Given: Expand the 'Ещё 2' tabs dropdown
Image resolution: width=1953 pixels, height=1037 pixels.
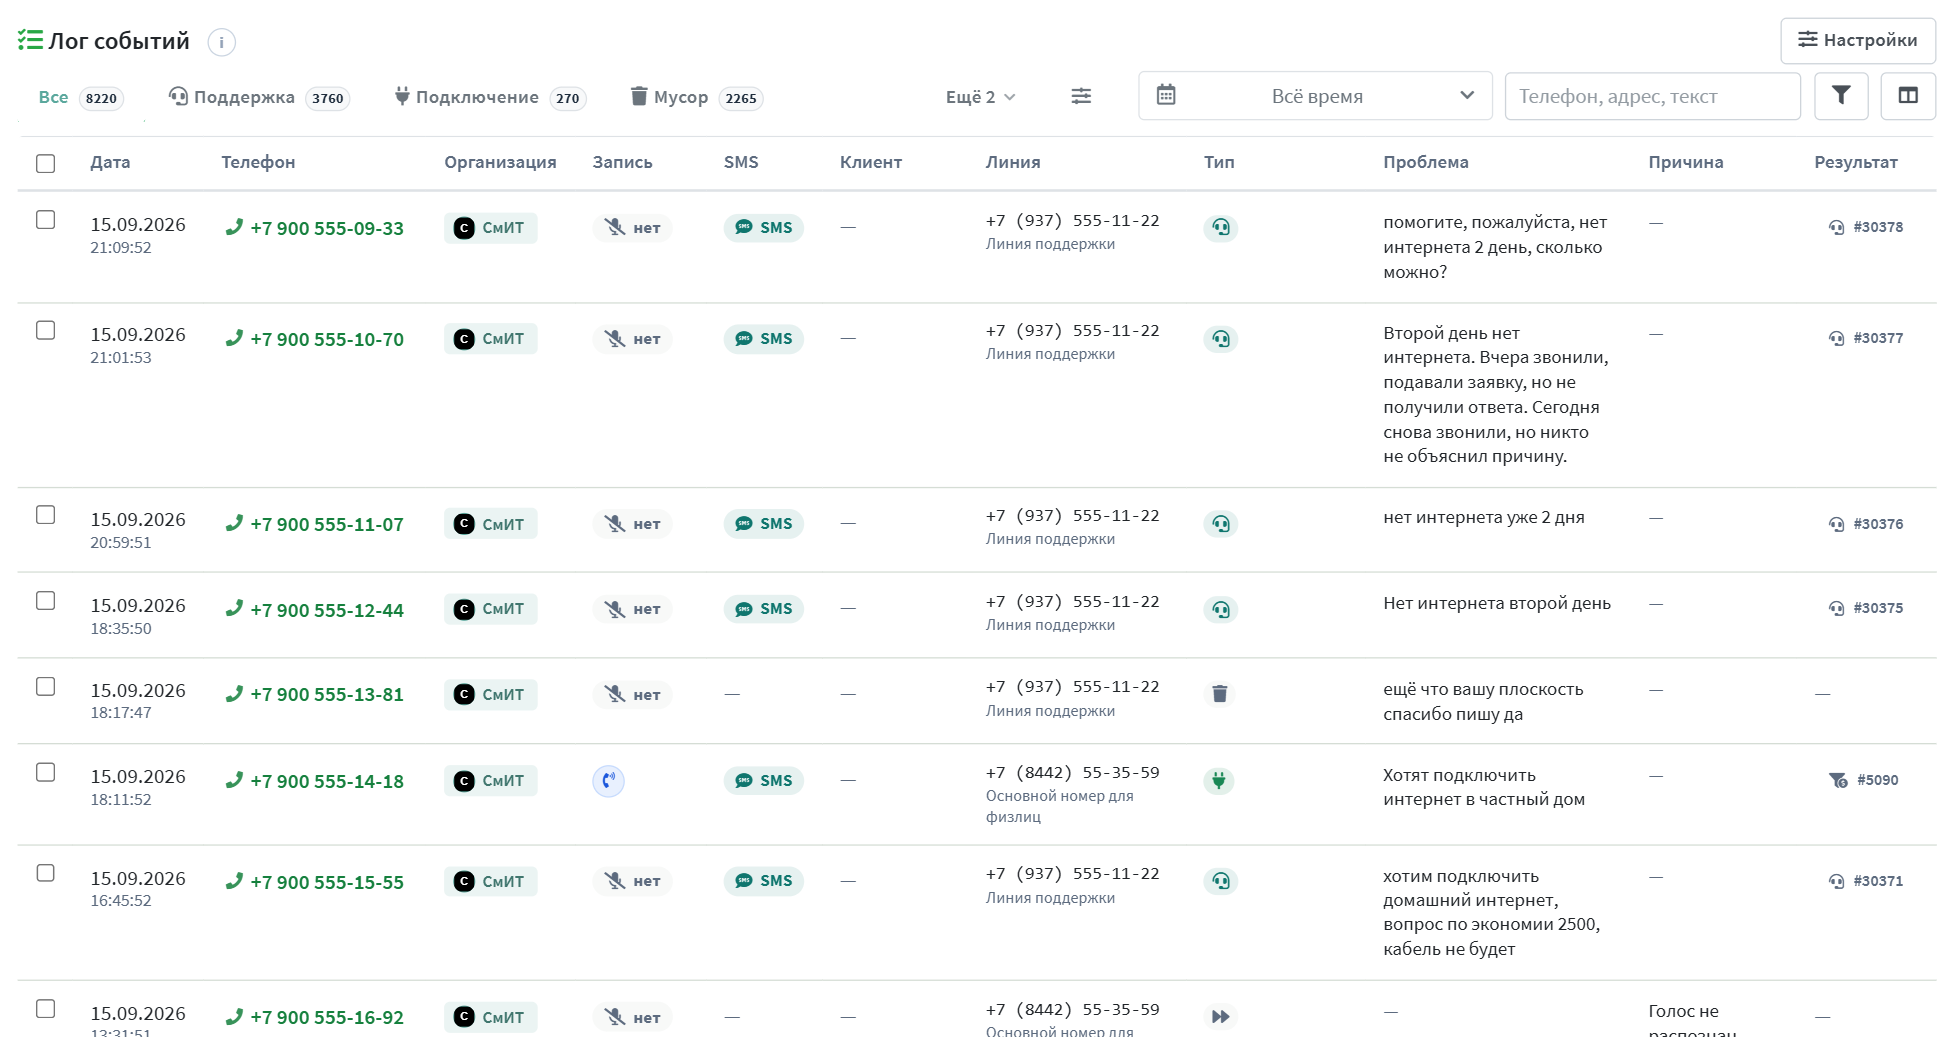Looking at the screenshot, I should click(981, 97).
